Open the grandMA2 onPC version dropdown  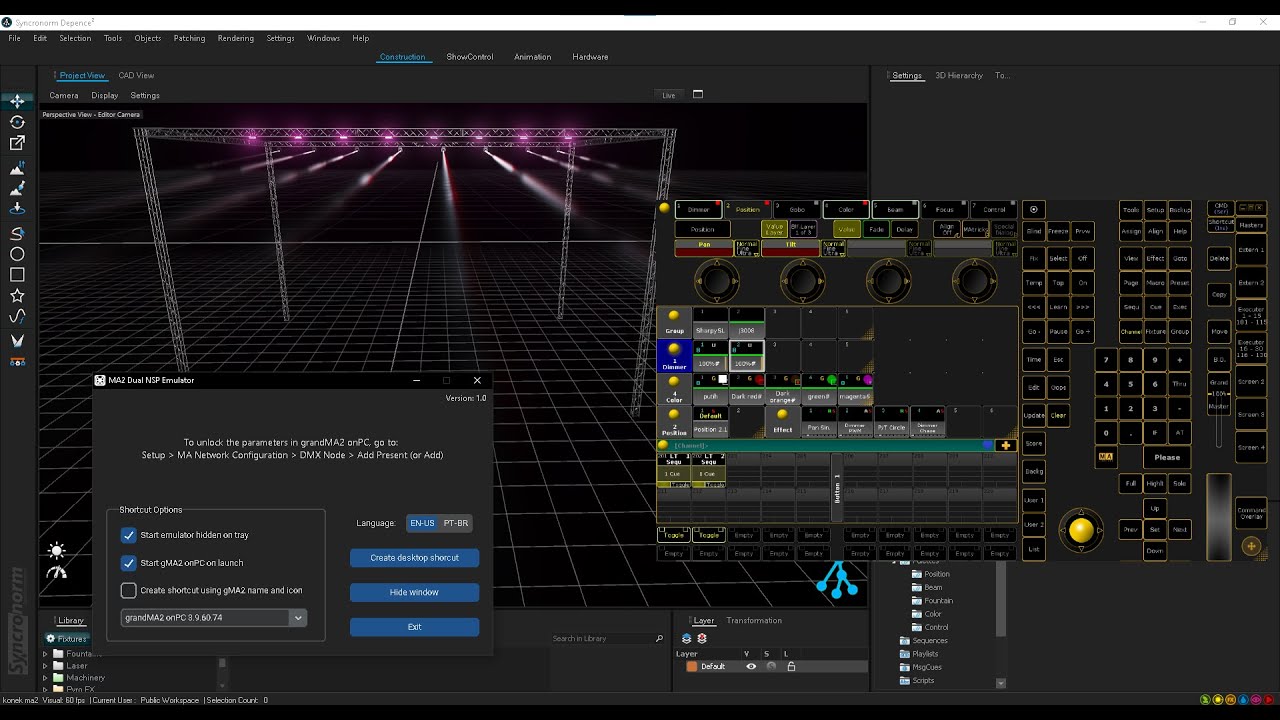coord(214,618)
